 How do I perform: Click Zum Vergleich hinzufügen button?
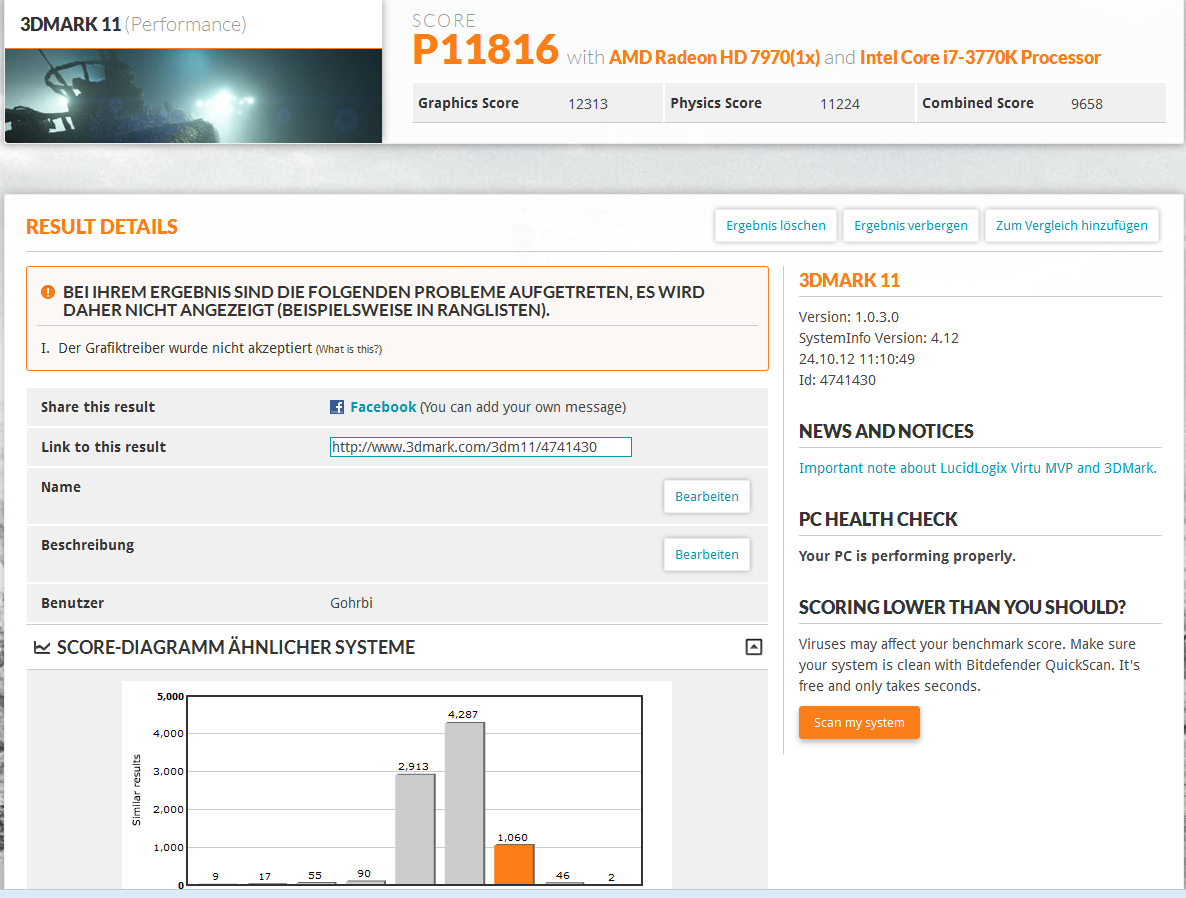pos(1071,225)
